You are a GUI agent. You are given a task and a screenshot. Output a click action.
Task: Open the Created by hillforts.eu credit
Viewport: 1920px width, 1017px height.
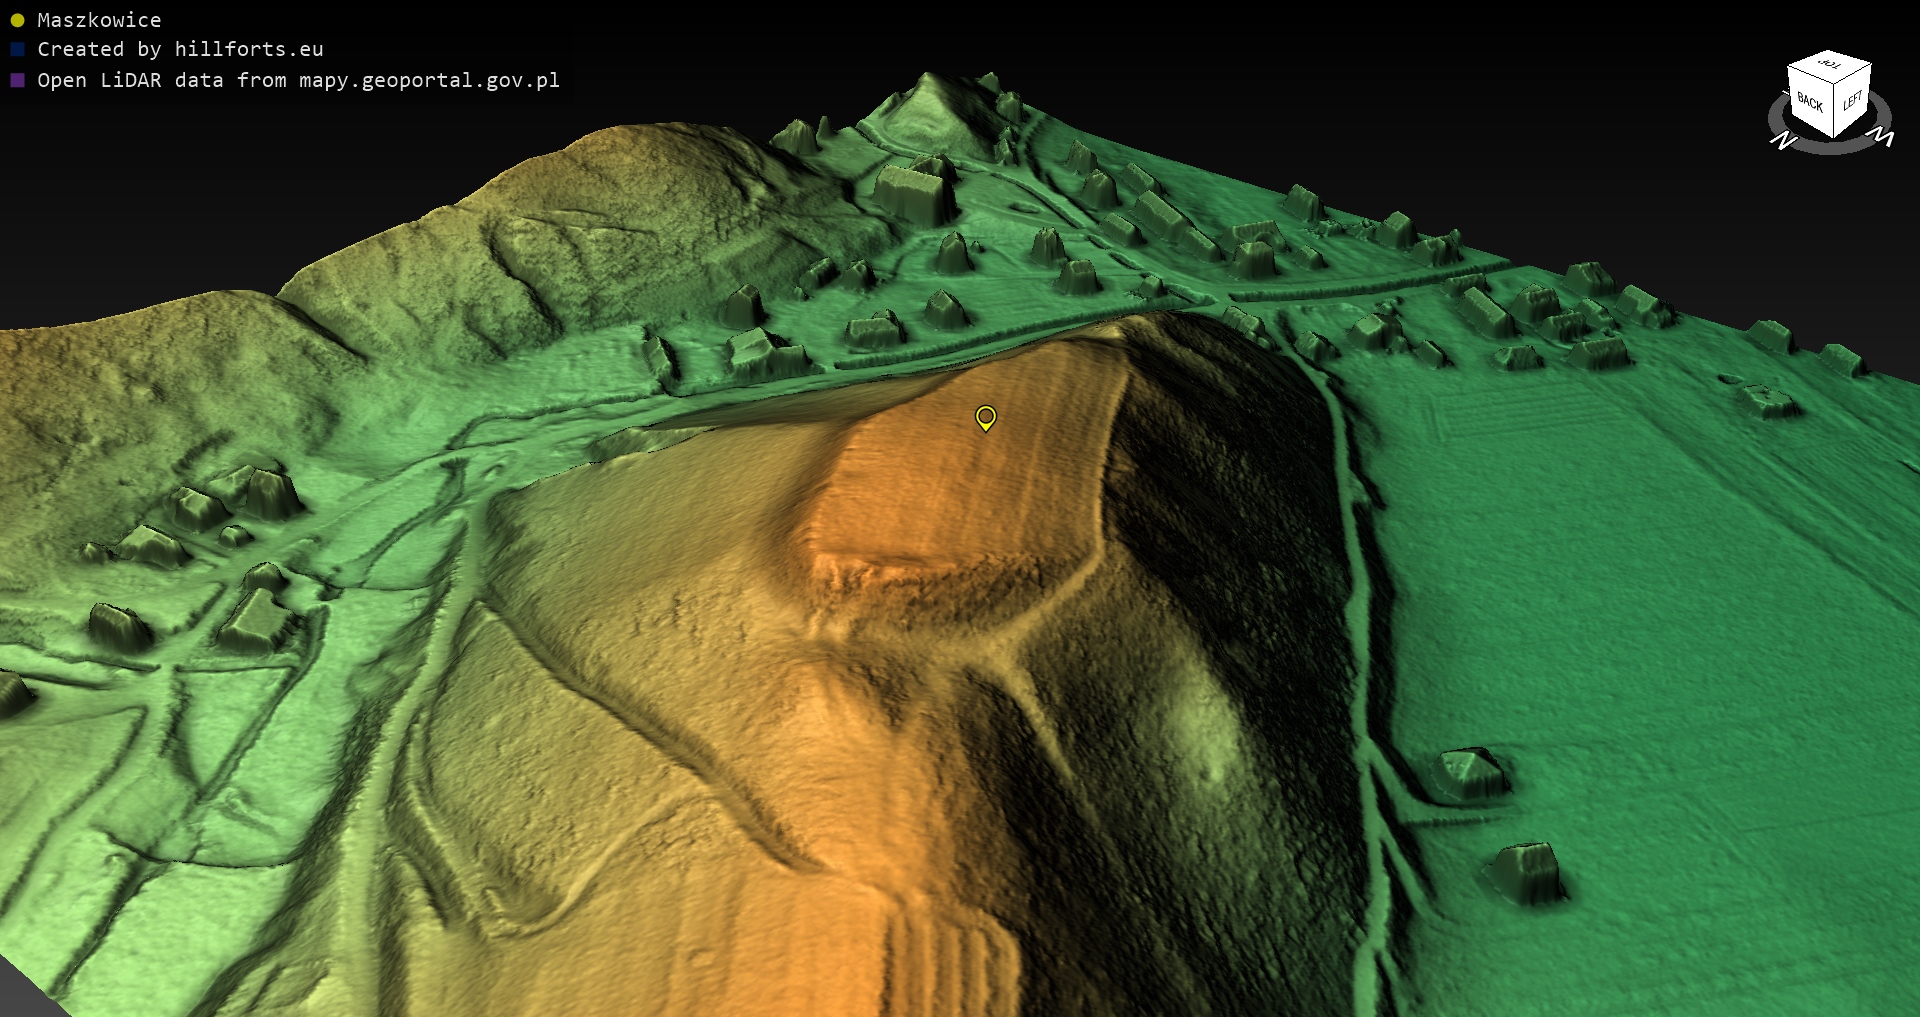[x=180, y=49]
